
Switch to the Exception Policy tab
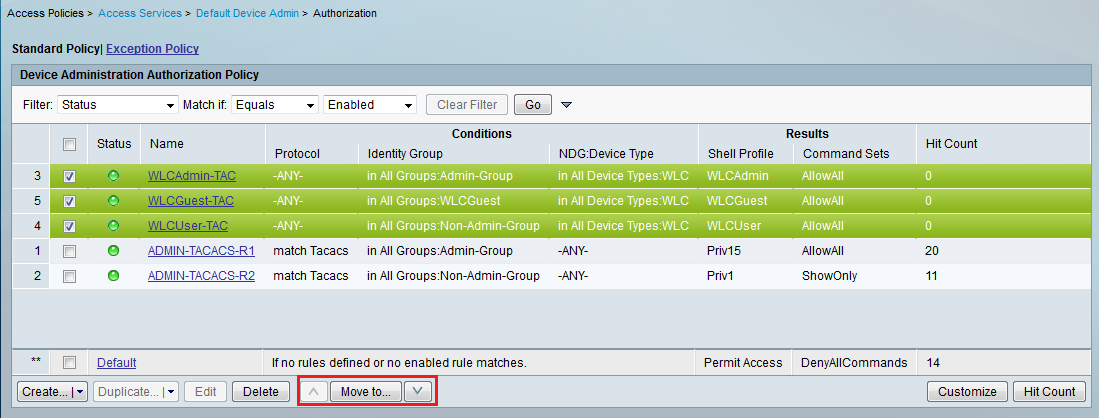coord(152,48)
